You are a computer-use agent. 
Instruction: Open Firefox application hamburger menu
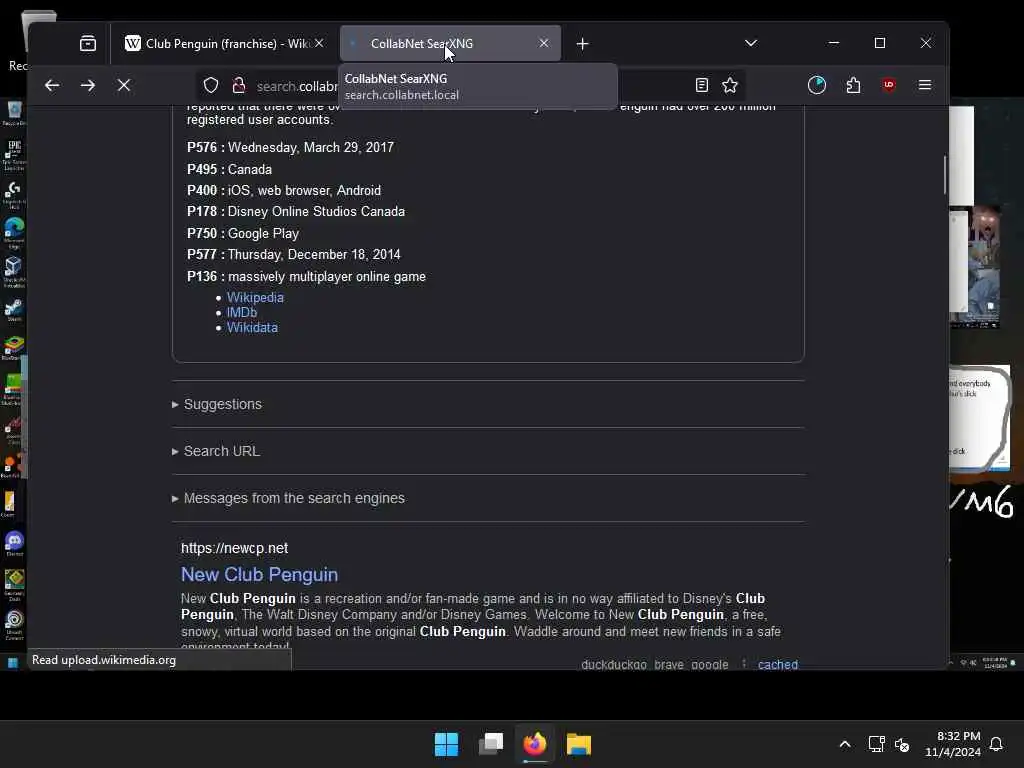click(925, 85)
